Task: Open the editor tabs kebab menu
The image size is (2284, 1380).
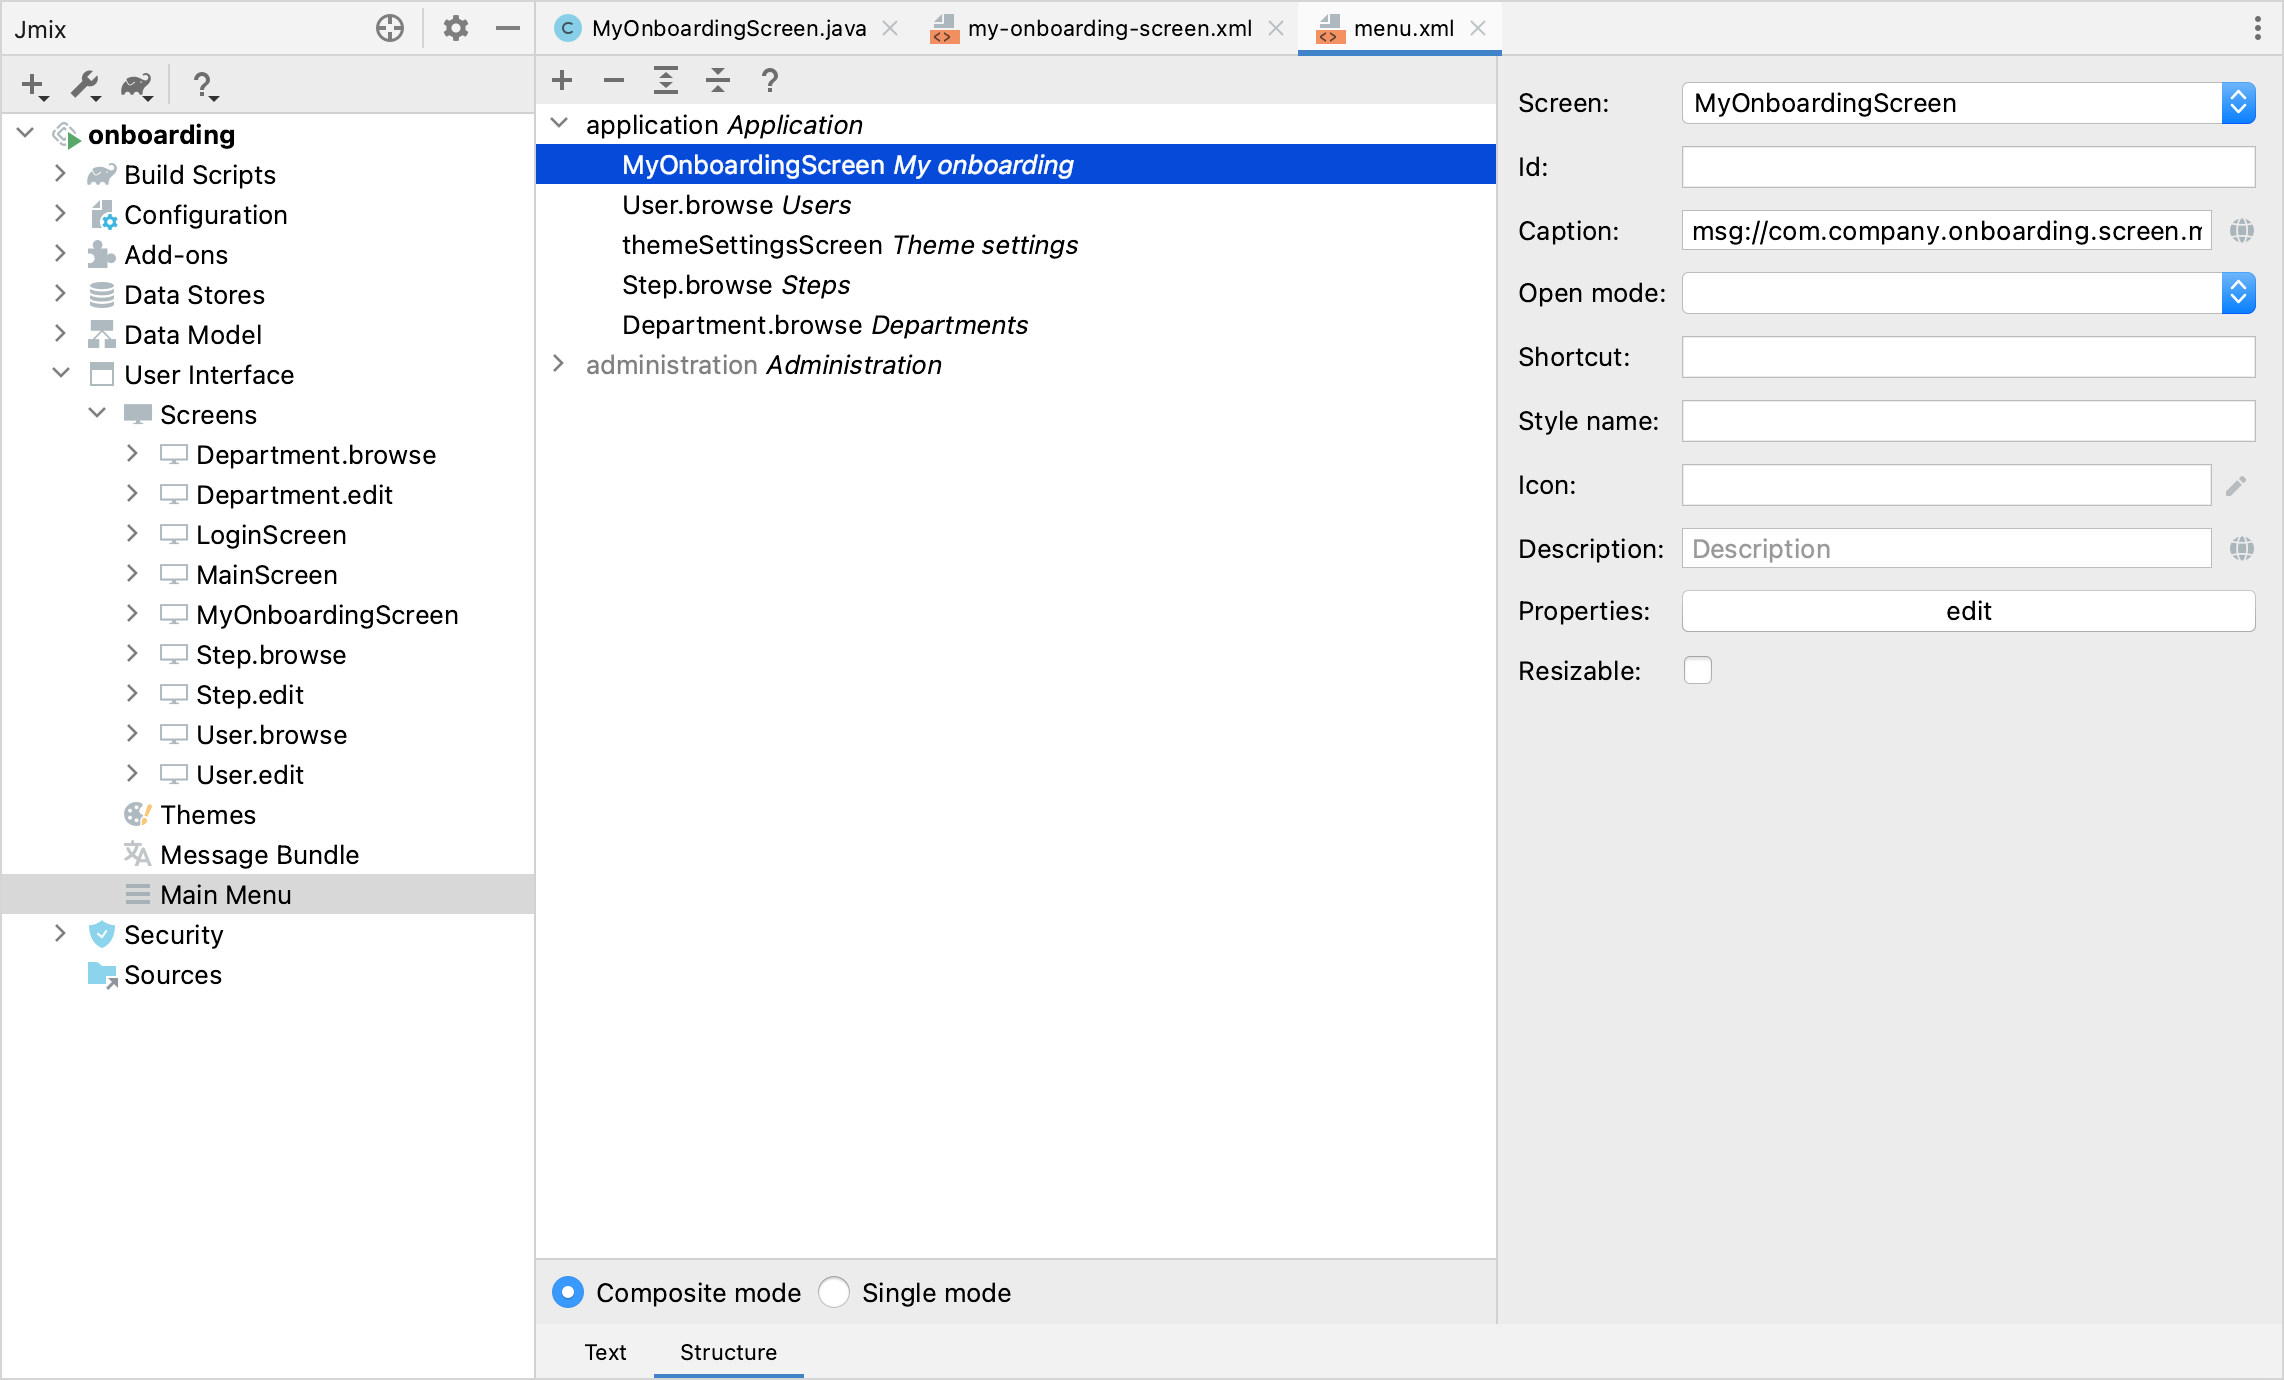Action: click(x=2258, y=28)
